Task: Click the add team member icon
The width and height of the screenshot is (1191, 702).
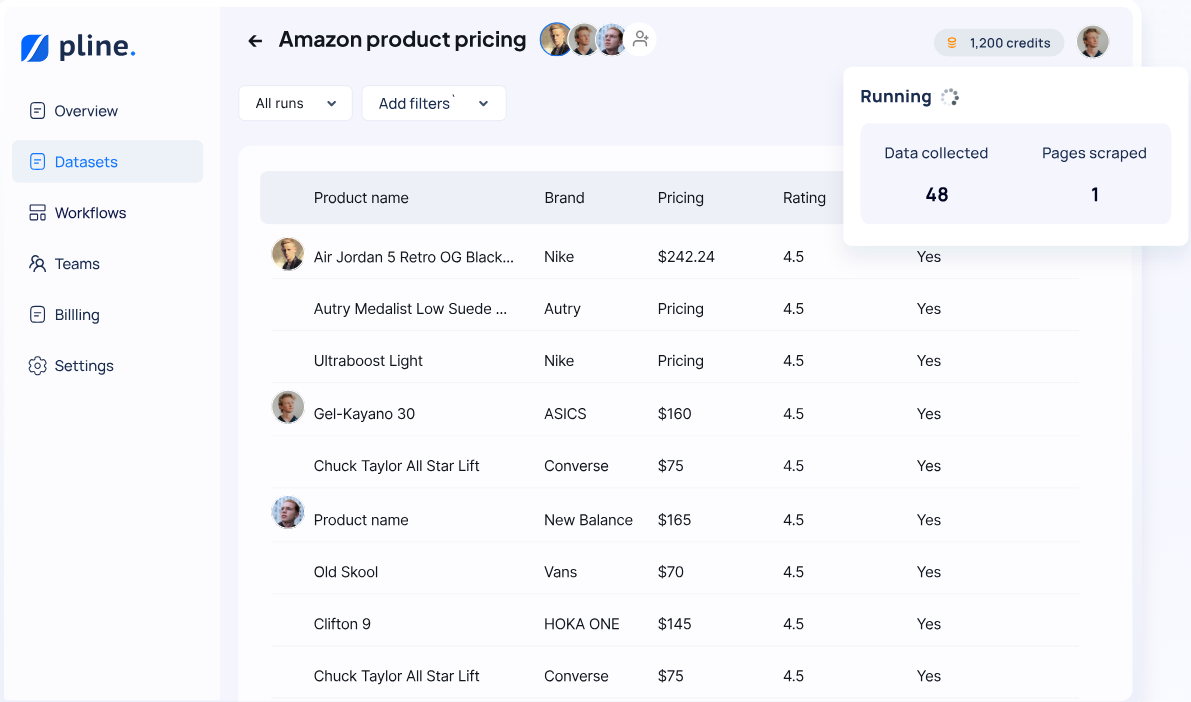Action: [641, 39]
